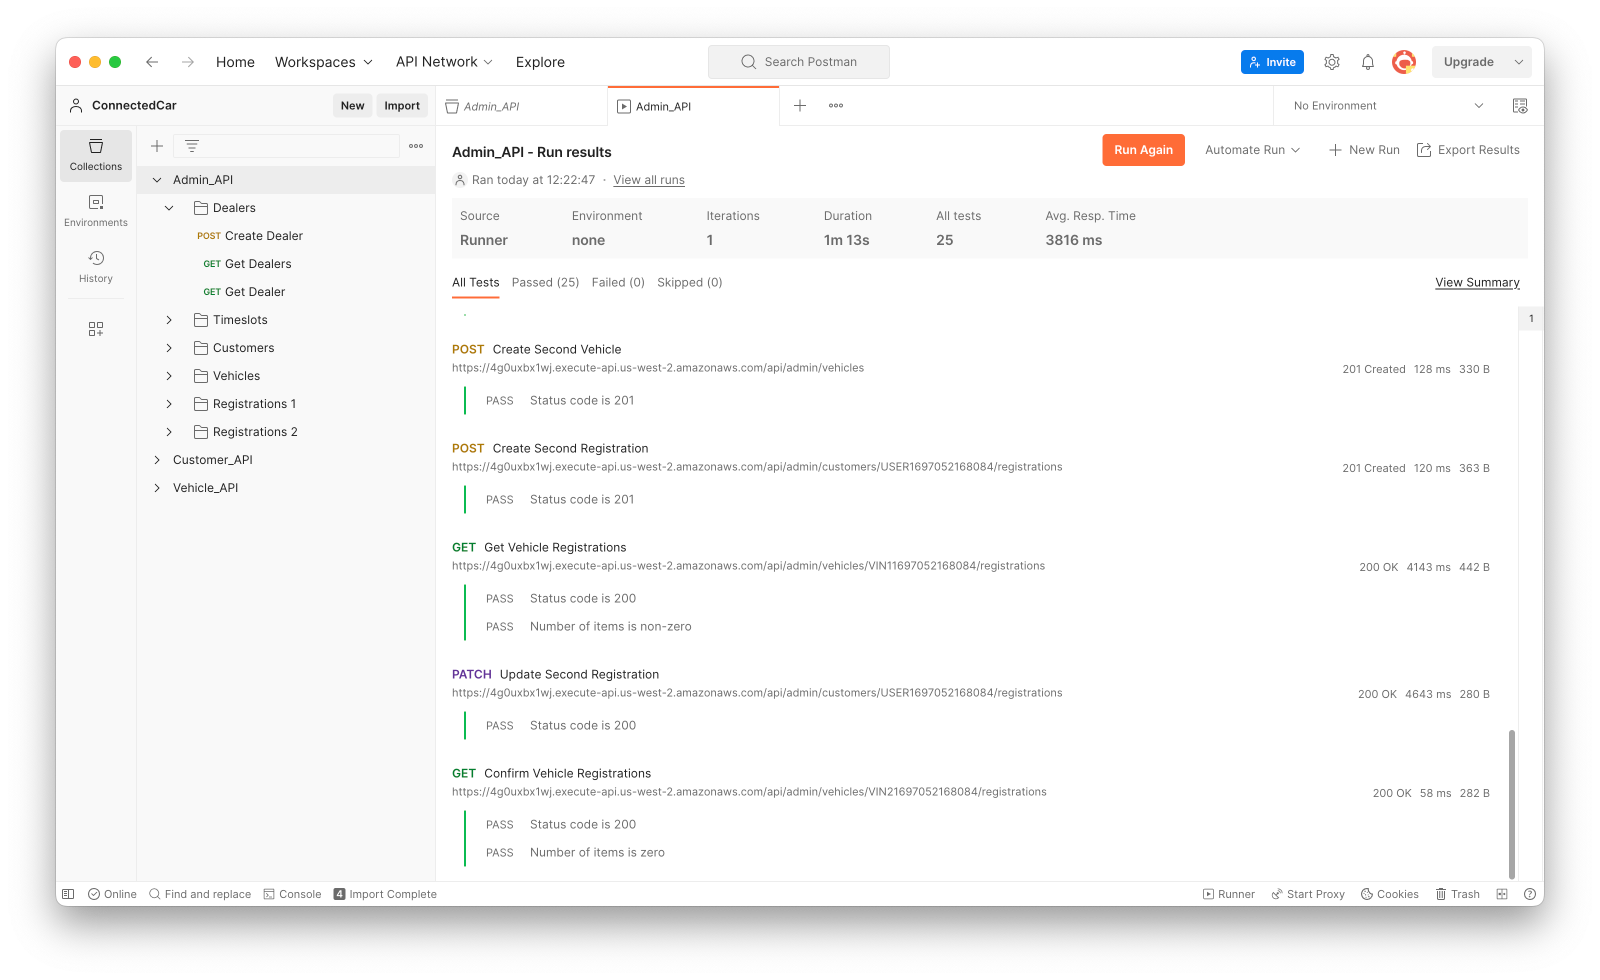Screen dimensions: 1600x980
Task: Expand the Customers folder
Action: tap(169, 348)
